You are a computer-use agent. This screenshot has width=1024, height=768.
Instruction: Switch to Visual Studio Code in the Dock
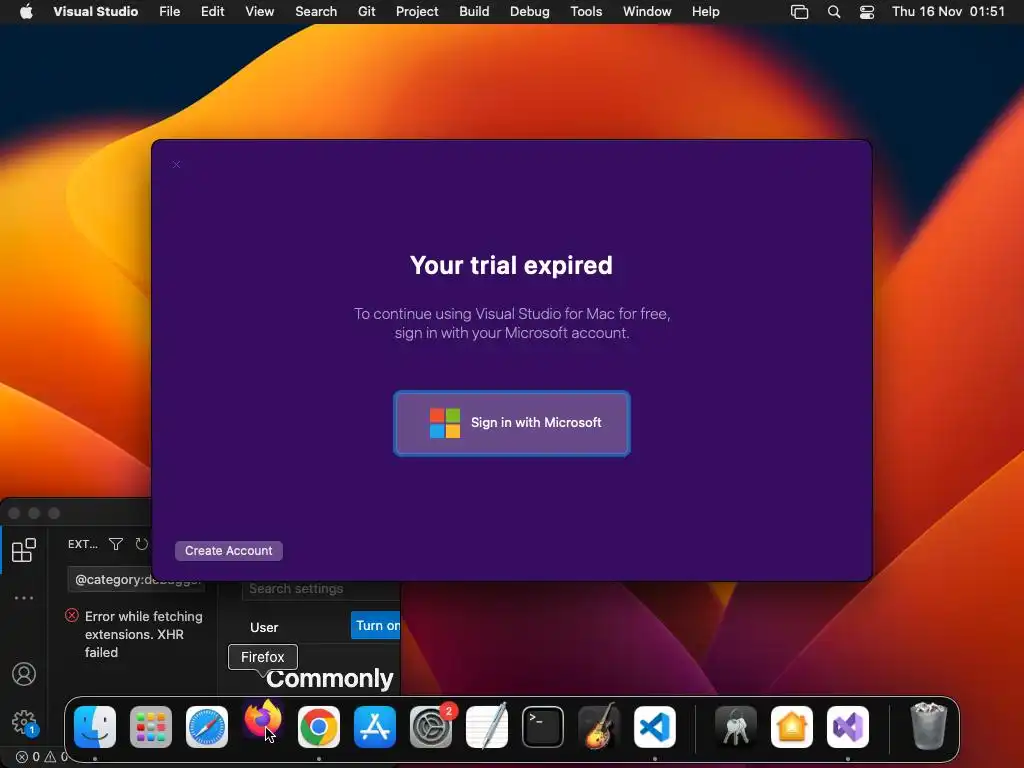pyautogui.click(x=655, y=727)
